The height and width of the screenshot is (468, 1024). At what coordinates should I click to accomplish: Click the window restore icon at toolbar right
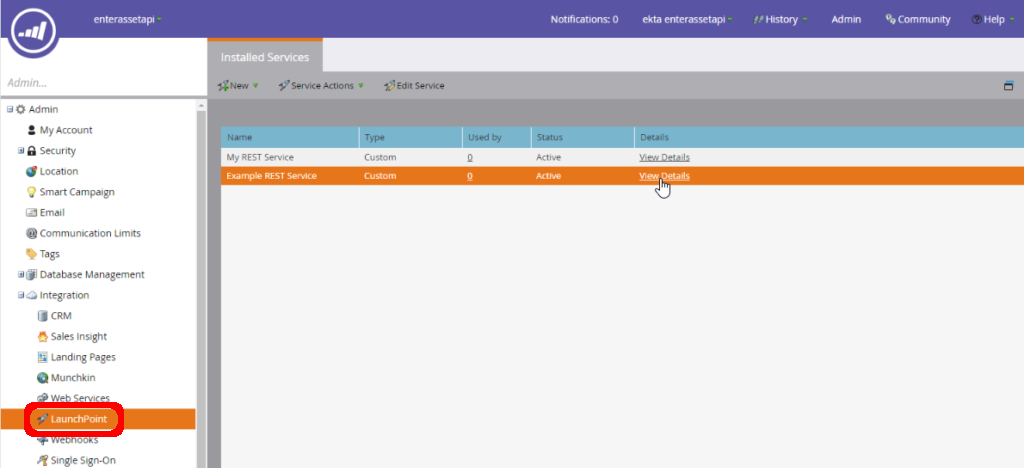point(1008,86)
